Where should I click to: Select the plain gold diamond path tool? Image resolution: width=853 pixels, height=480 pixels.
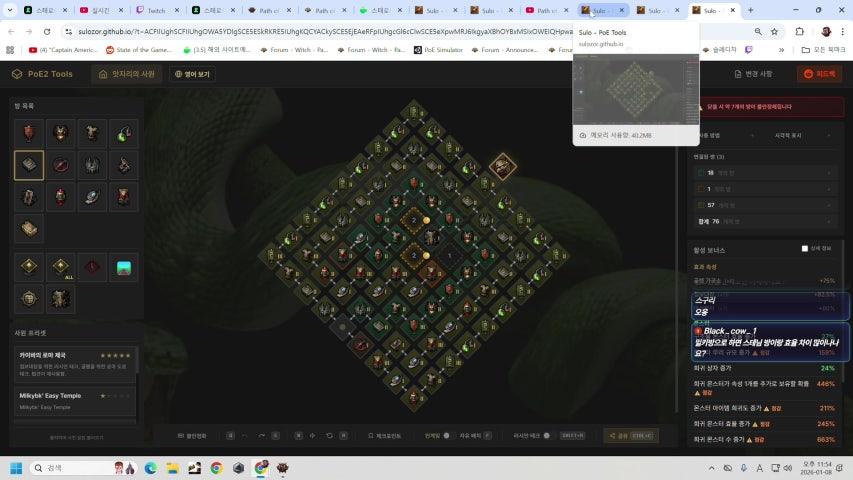point(29,267)
